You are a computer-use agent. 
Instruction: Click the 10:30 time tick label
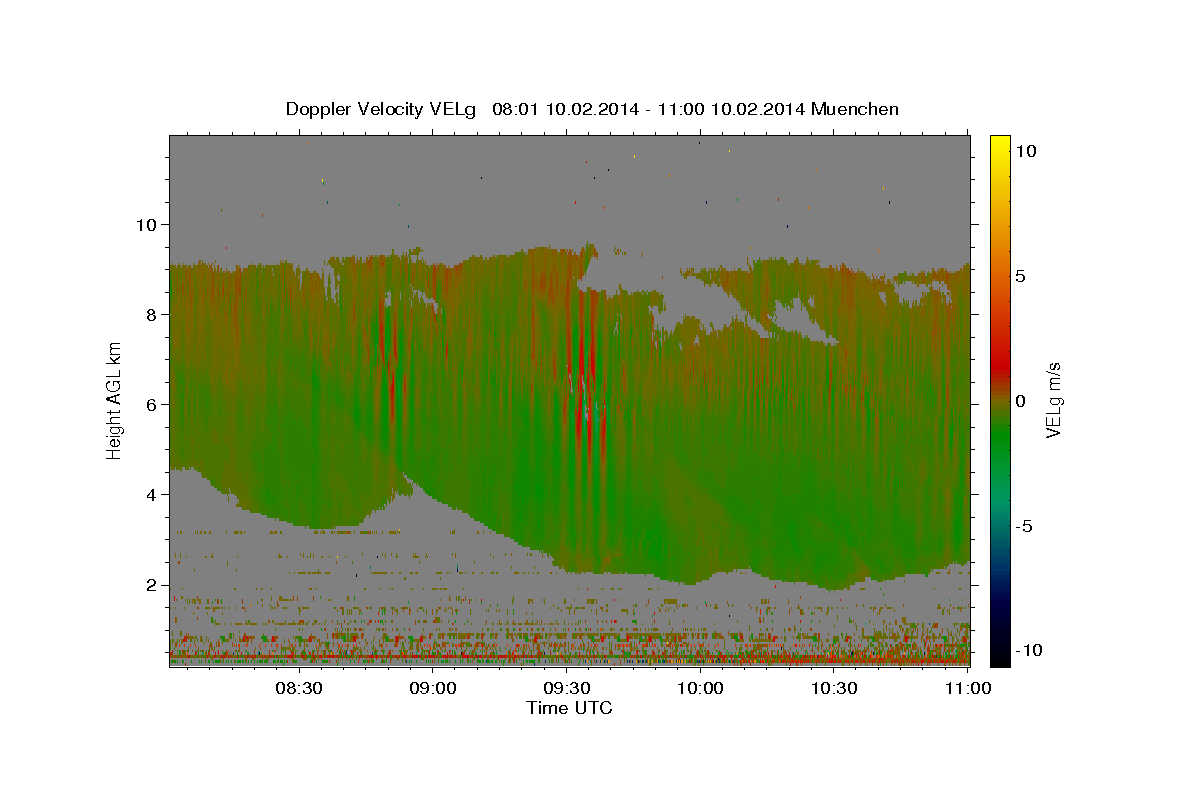coord(834,688)
